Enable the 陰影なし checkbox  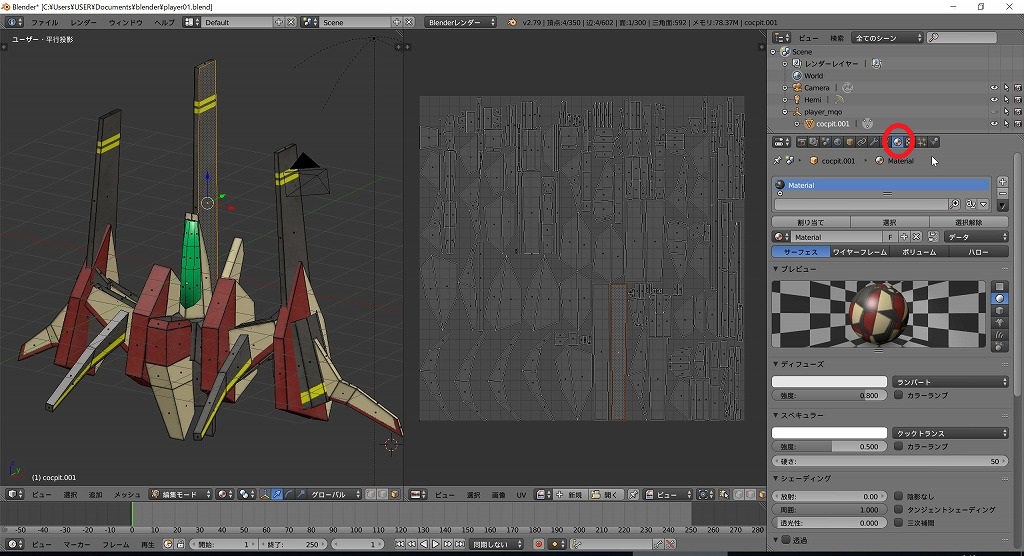point(898,496)
